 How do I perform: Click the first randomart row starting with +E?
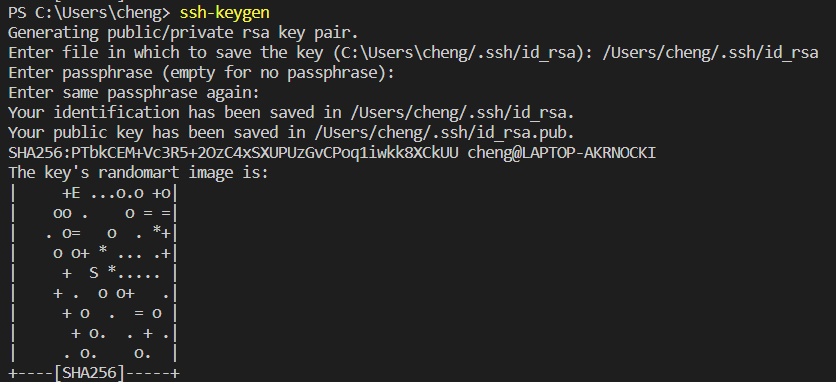94,193
